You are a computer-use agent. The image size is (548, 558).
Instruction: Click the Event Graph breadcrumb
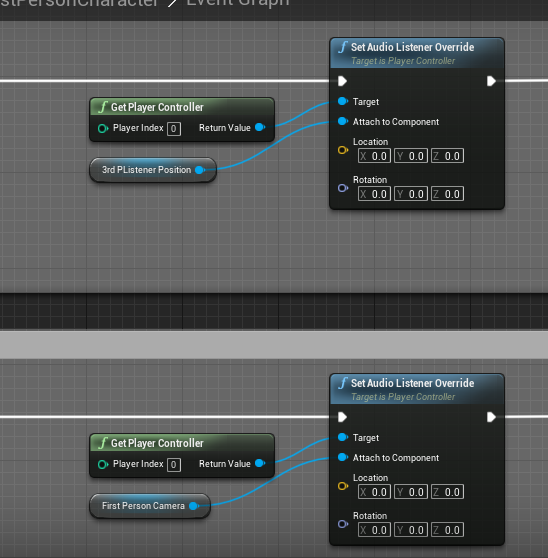(x=238, y=3)
